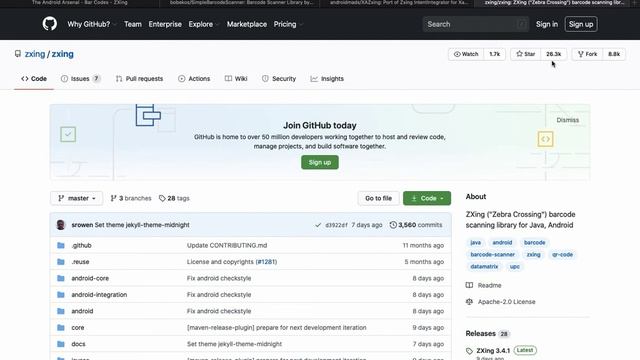Open the 8.8k forks count
Image resolution: width=640 pixels, height=360 pixels.
click(x=614, y=54)
